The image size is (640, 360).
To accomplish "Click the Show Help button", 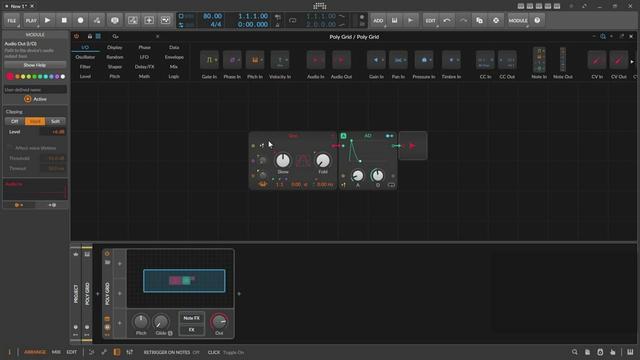I will [x=35, y=65].
